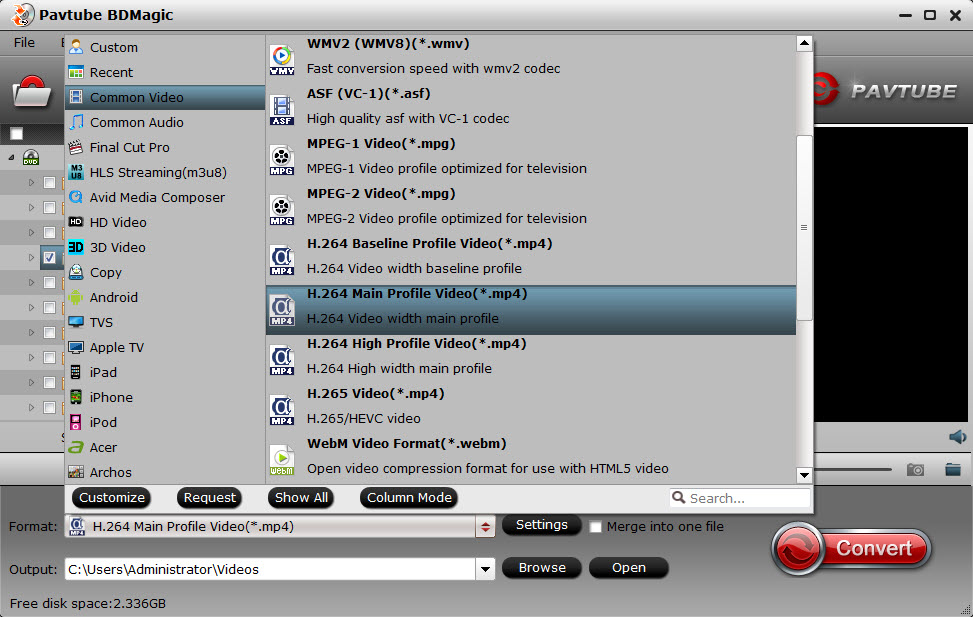Click the Open output folder button

pos(629,568)
